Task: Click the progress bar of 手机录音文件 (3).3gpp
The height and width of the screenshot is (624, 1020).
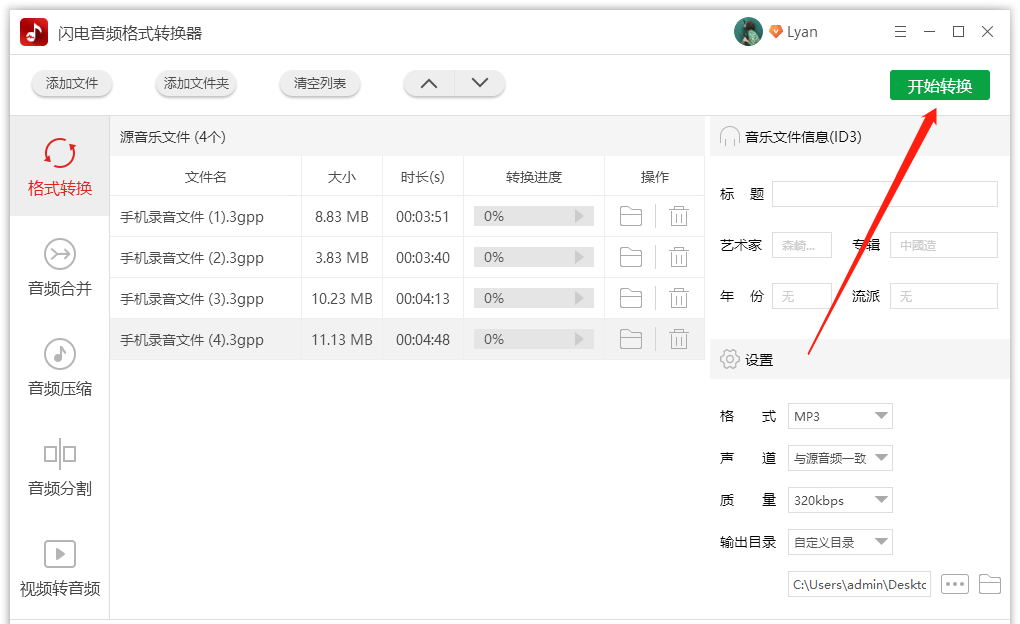Action: [533, 297]
